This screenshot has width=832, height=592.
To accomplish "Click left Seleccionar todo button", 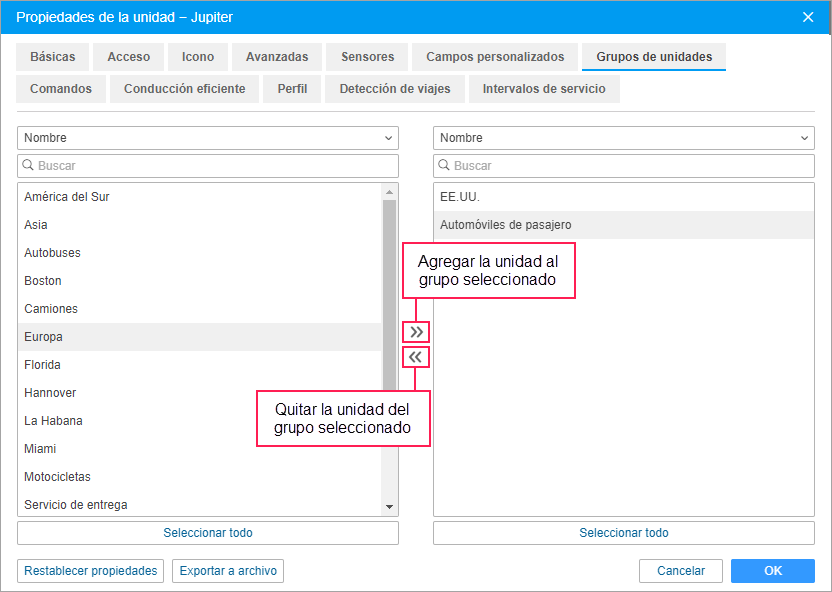I will click(x=208, y=533).
